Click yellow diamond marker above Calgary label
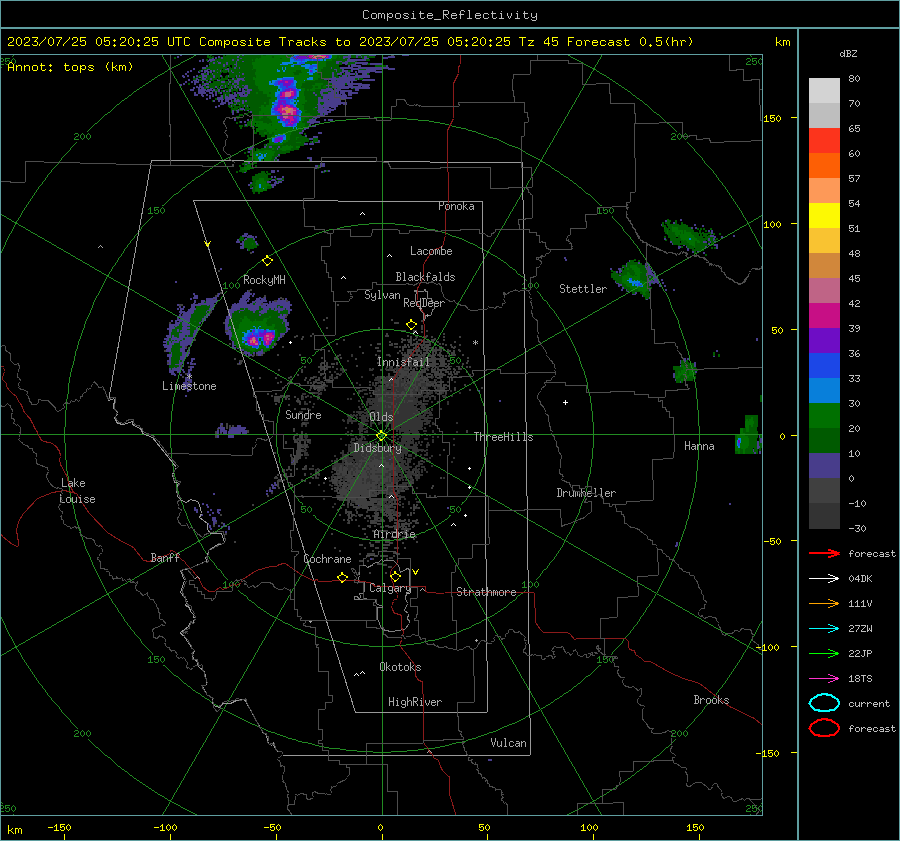Screen dimensions: 900x841 pyautogui.click(x=395, y=576)
